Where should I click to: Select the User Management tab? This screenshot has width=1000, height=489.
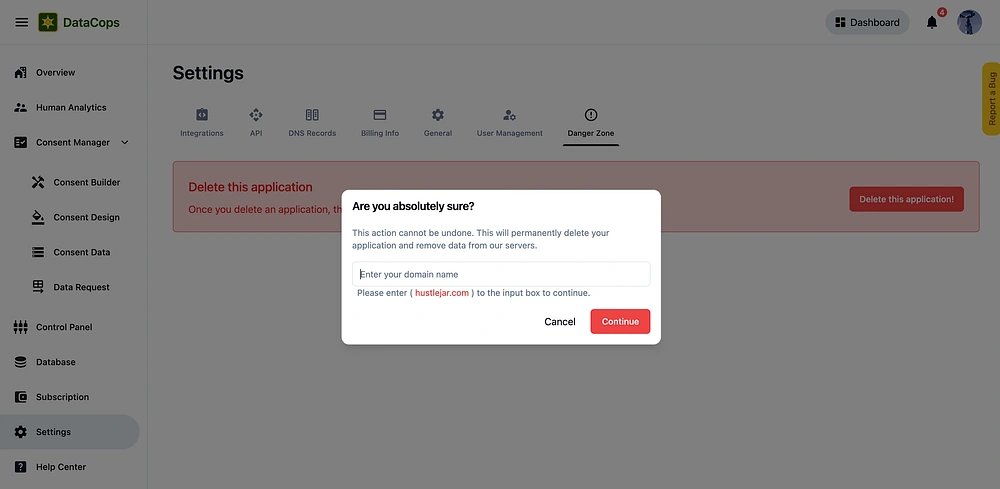(510, 123)
